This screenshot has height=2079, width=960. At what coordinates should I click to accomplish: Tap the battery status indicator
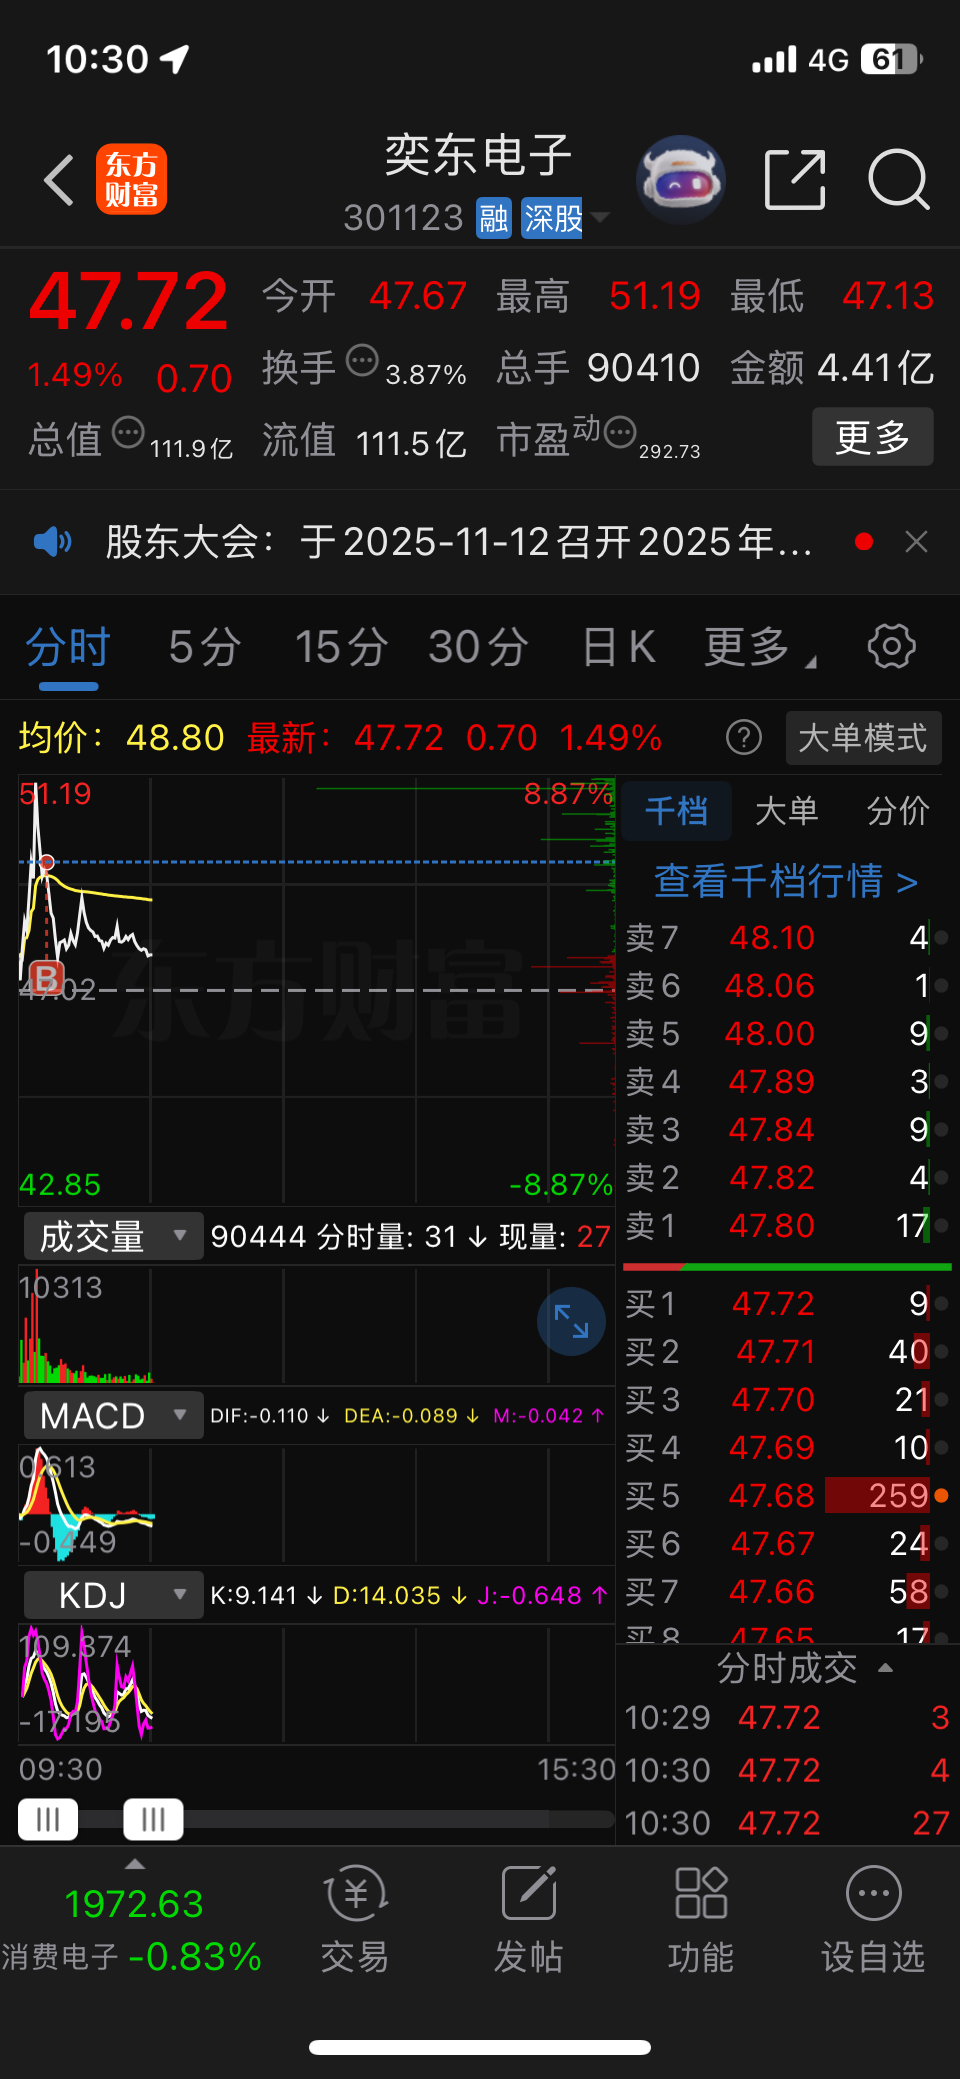pos(893,60)
